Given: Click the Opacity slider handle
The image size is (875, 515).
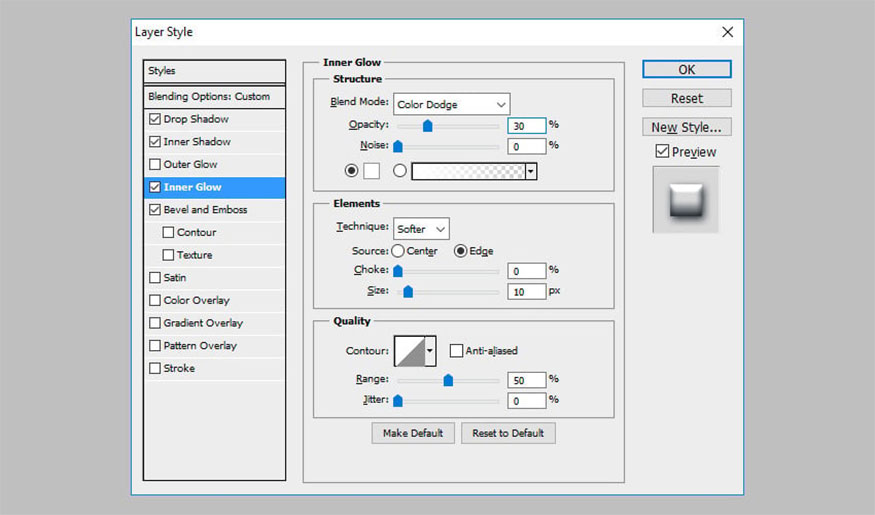Looking at the screenshot, I should coord(427,126).
